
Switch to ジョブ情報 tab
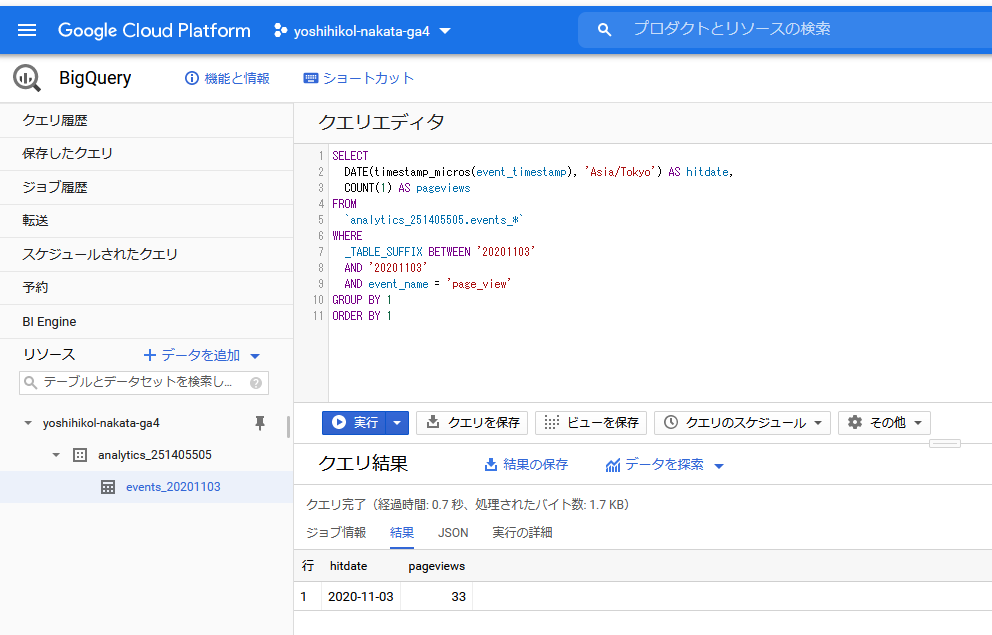pos(336,533)
